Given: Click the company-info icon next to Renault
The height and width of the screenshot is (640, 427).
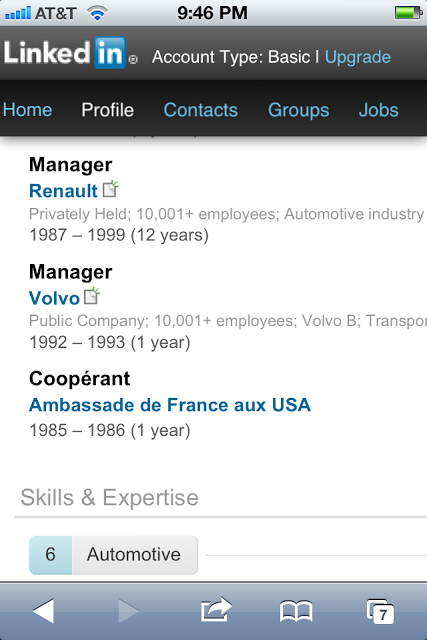Looking at the screenshot, I should pos(110,189).
